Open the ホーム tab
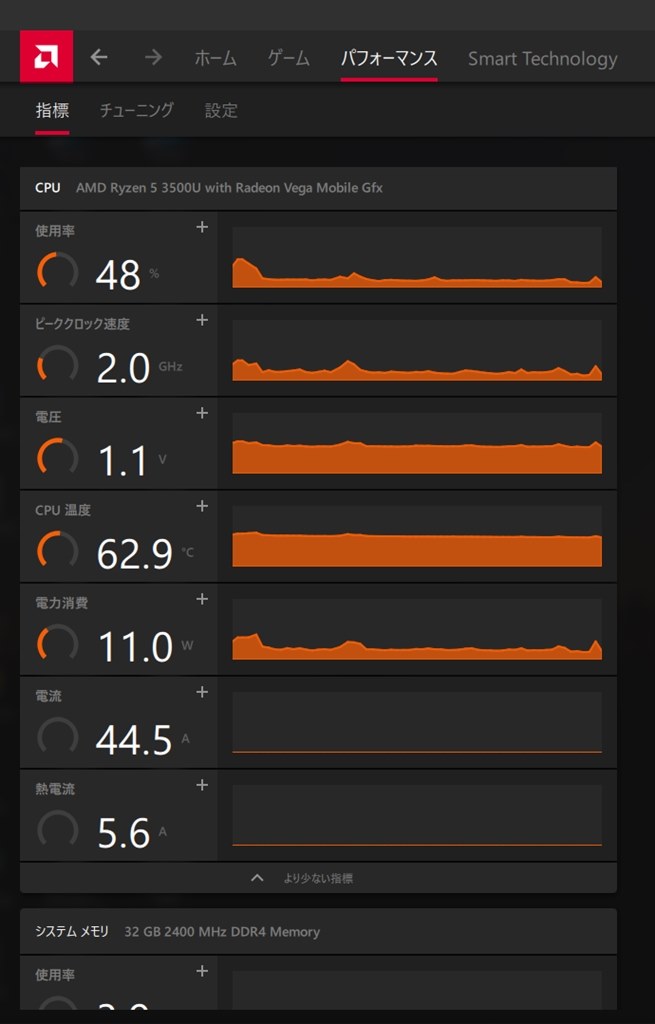 click(215, 58)
